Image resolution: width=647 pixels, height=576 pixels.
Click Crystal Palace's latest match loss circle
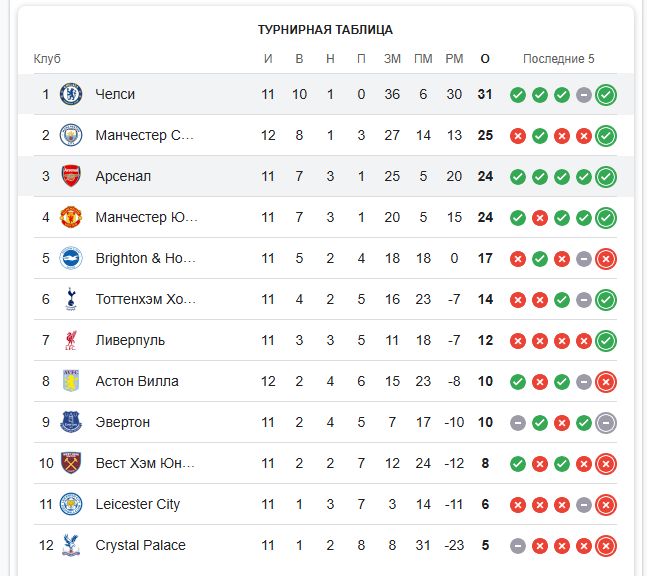coord(606,546)
